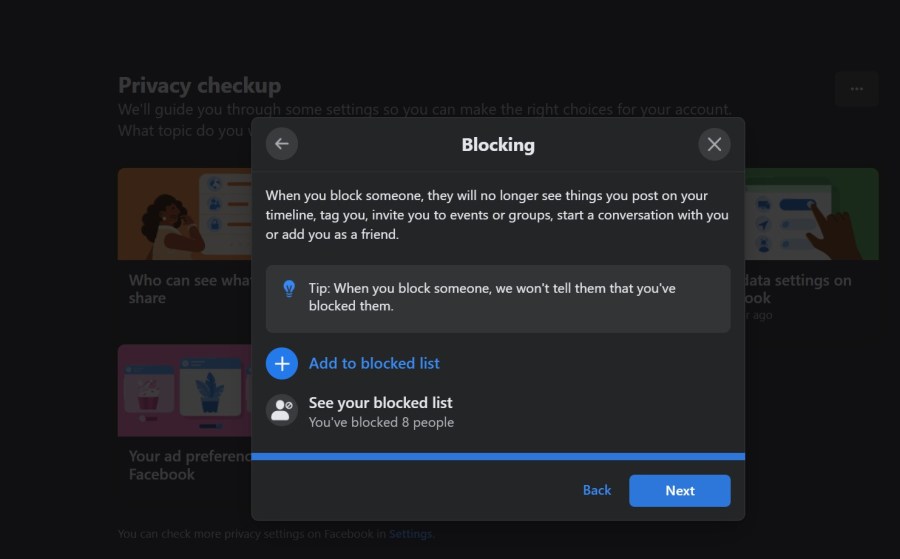
Task: Click the blue progress bar
Action: pyautogui.click(x=498, y=456)
